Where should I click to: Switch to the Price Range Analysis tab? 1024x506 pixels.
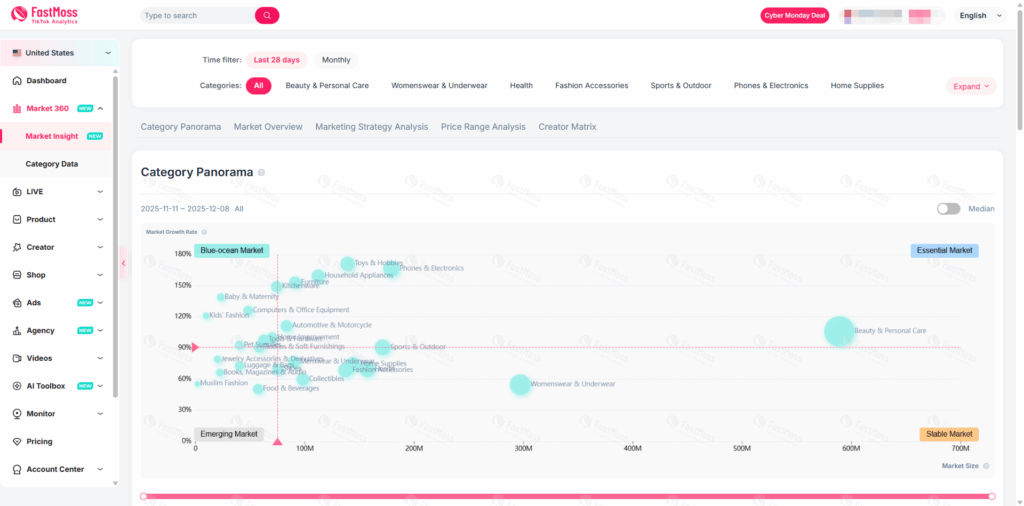tap(483, 127)
